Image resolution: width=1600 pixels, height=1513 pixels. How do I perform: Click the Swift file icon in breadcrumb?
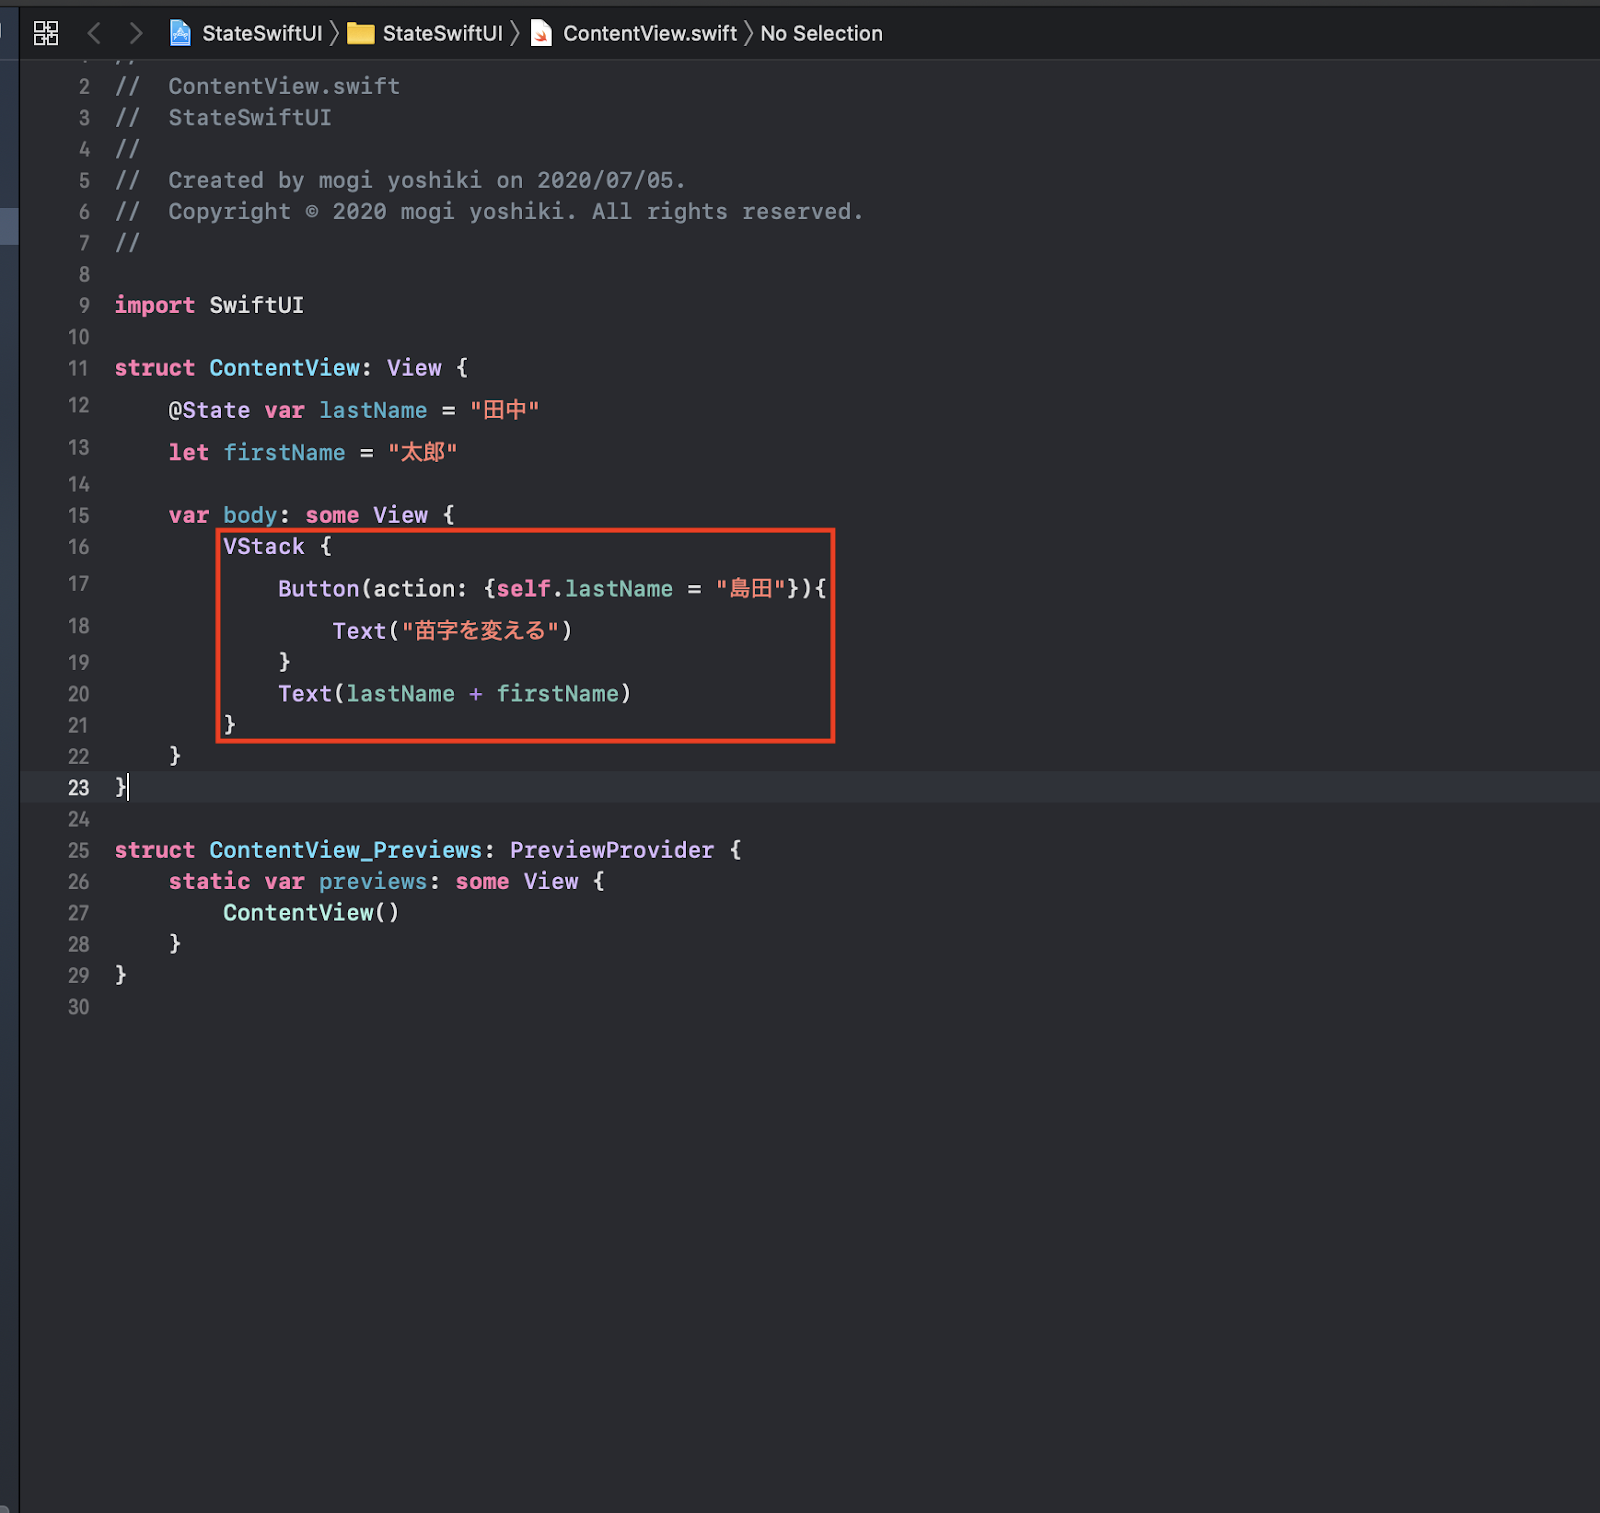click(541, 33)
